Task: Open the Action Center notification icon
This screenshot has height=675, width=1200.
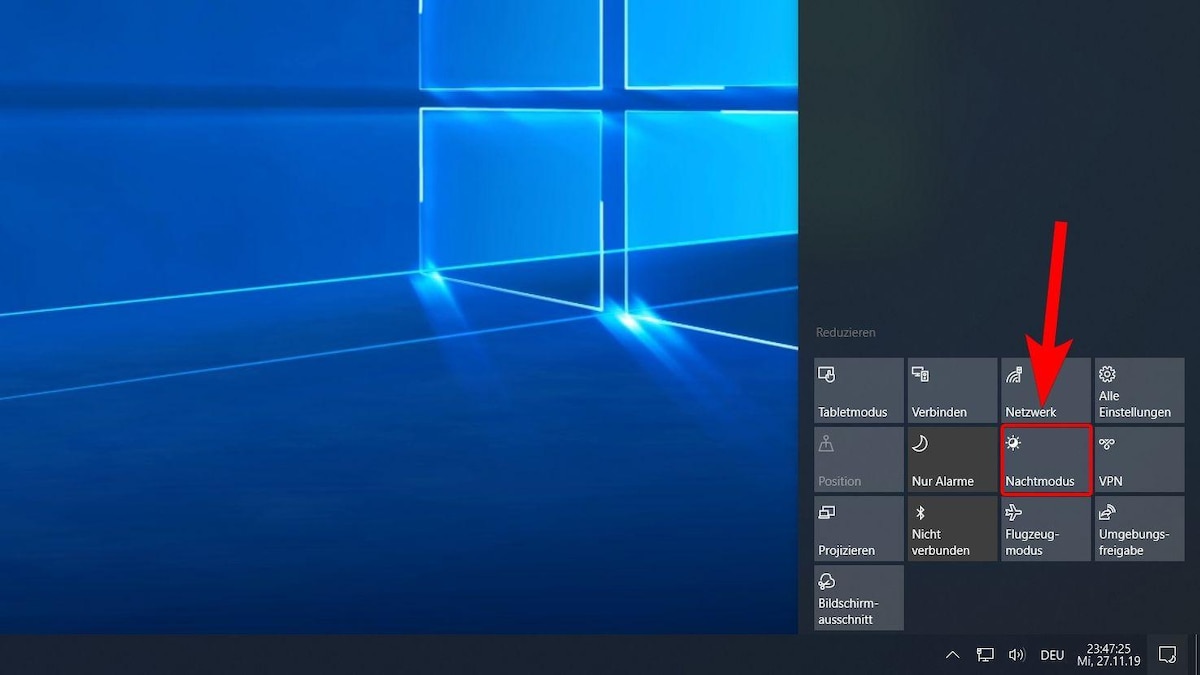Action: [x=1166, y=655]
